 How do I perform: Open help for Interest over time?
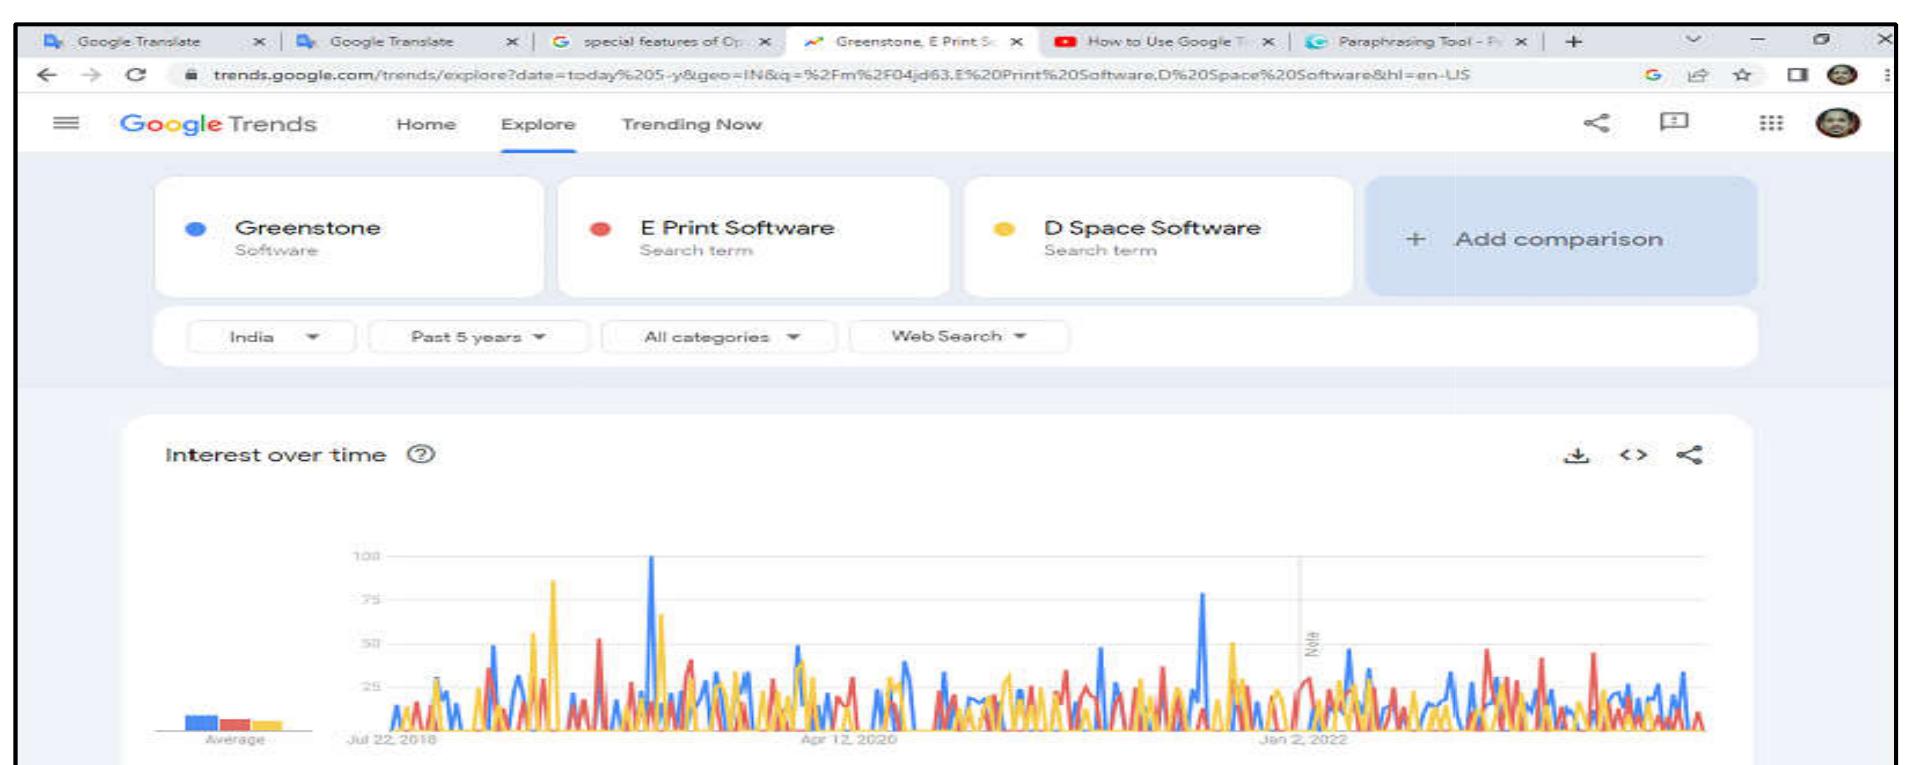click(421, 454)
